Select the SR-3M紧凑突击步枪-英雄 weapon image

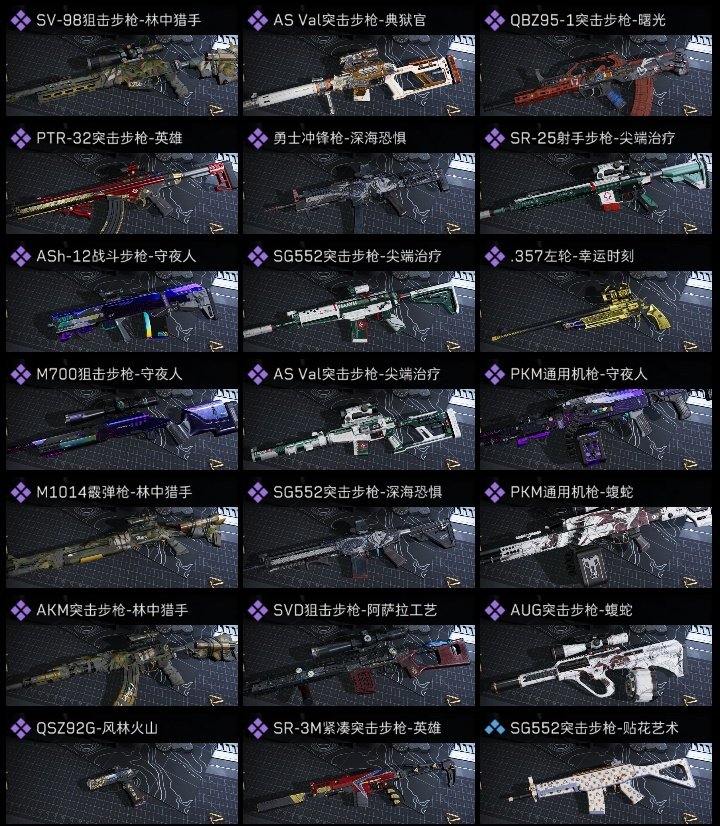pyautogui.click(x=359, y=783)
